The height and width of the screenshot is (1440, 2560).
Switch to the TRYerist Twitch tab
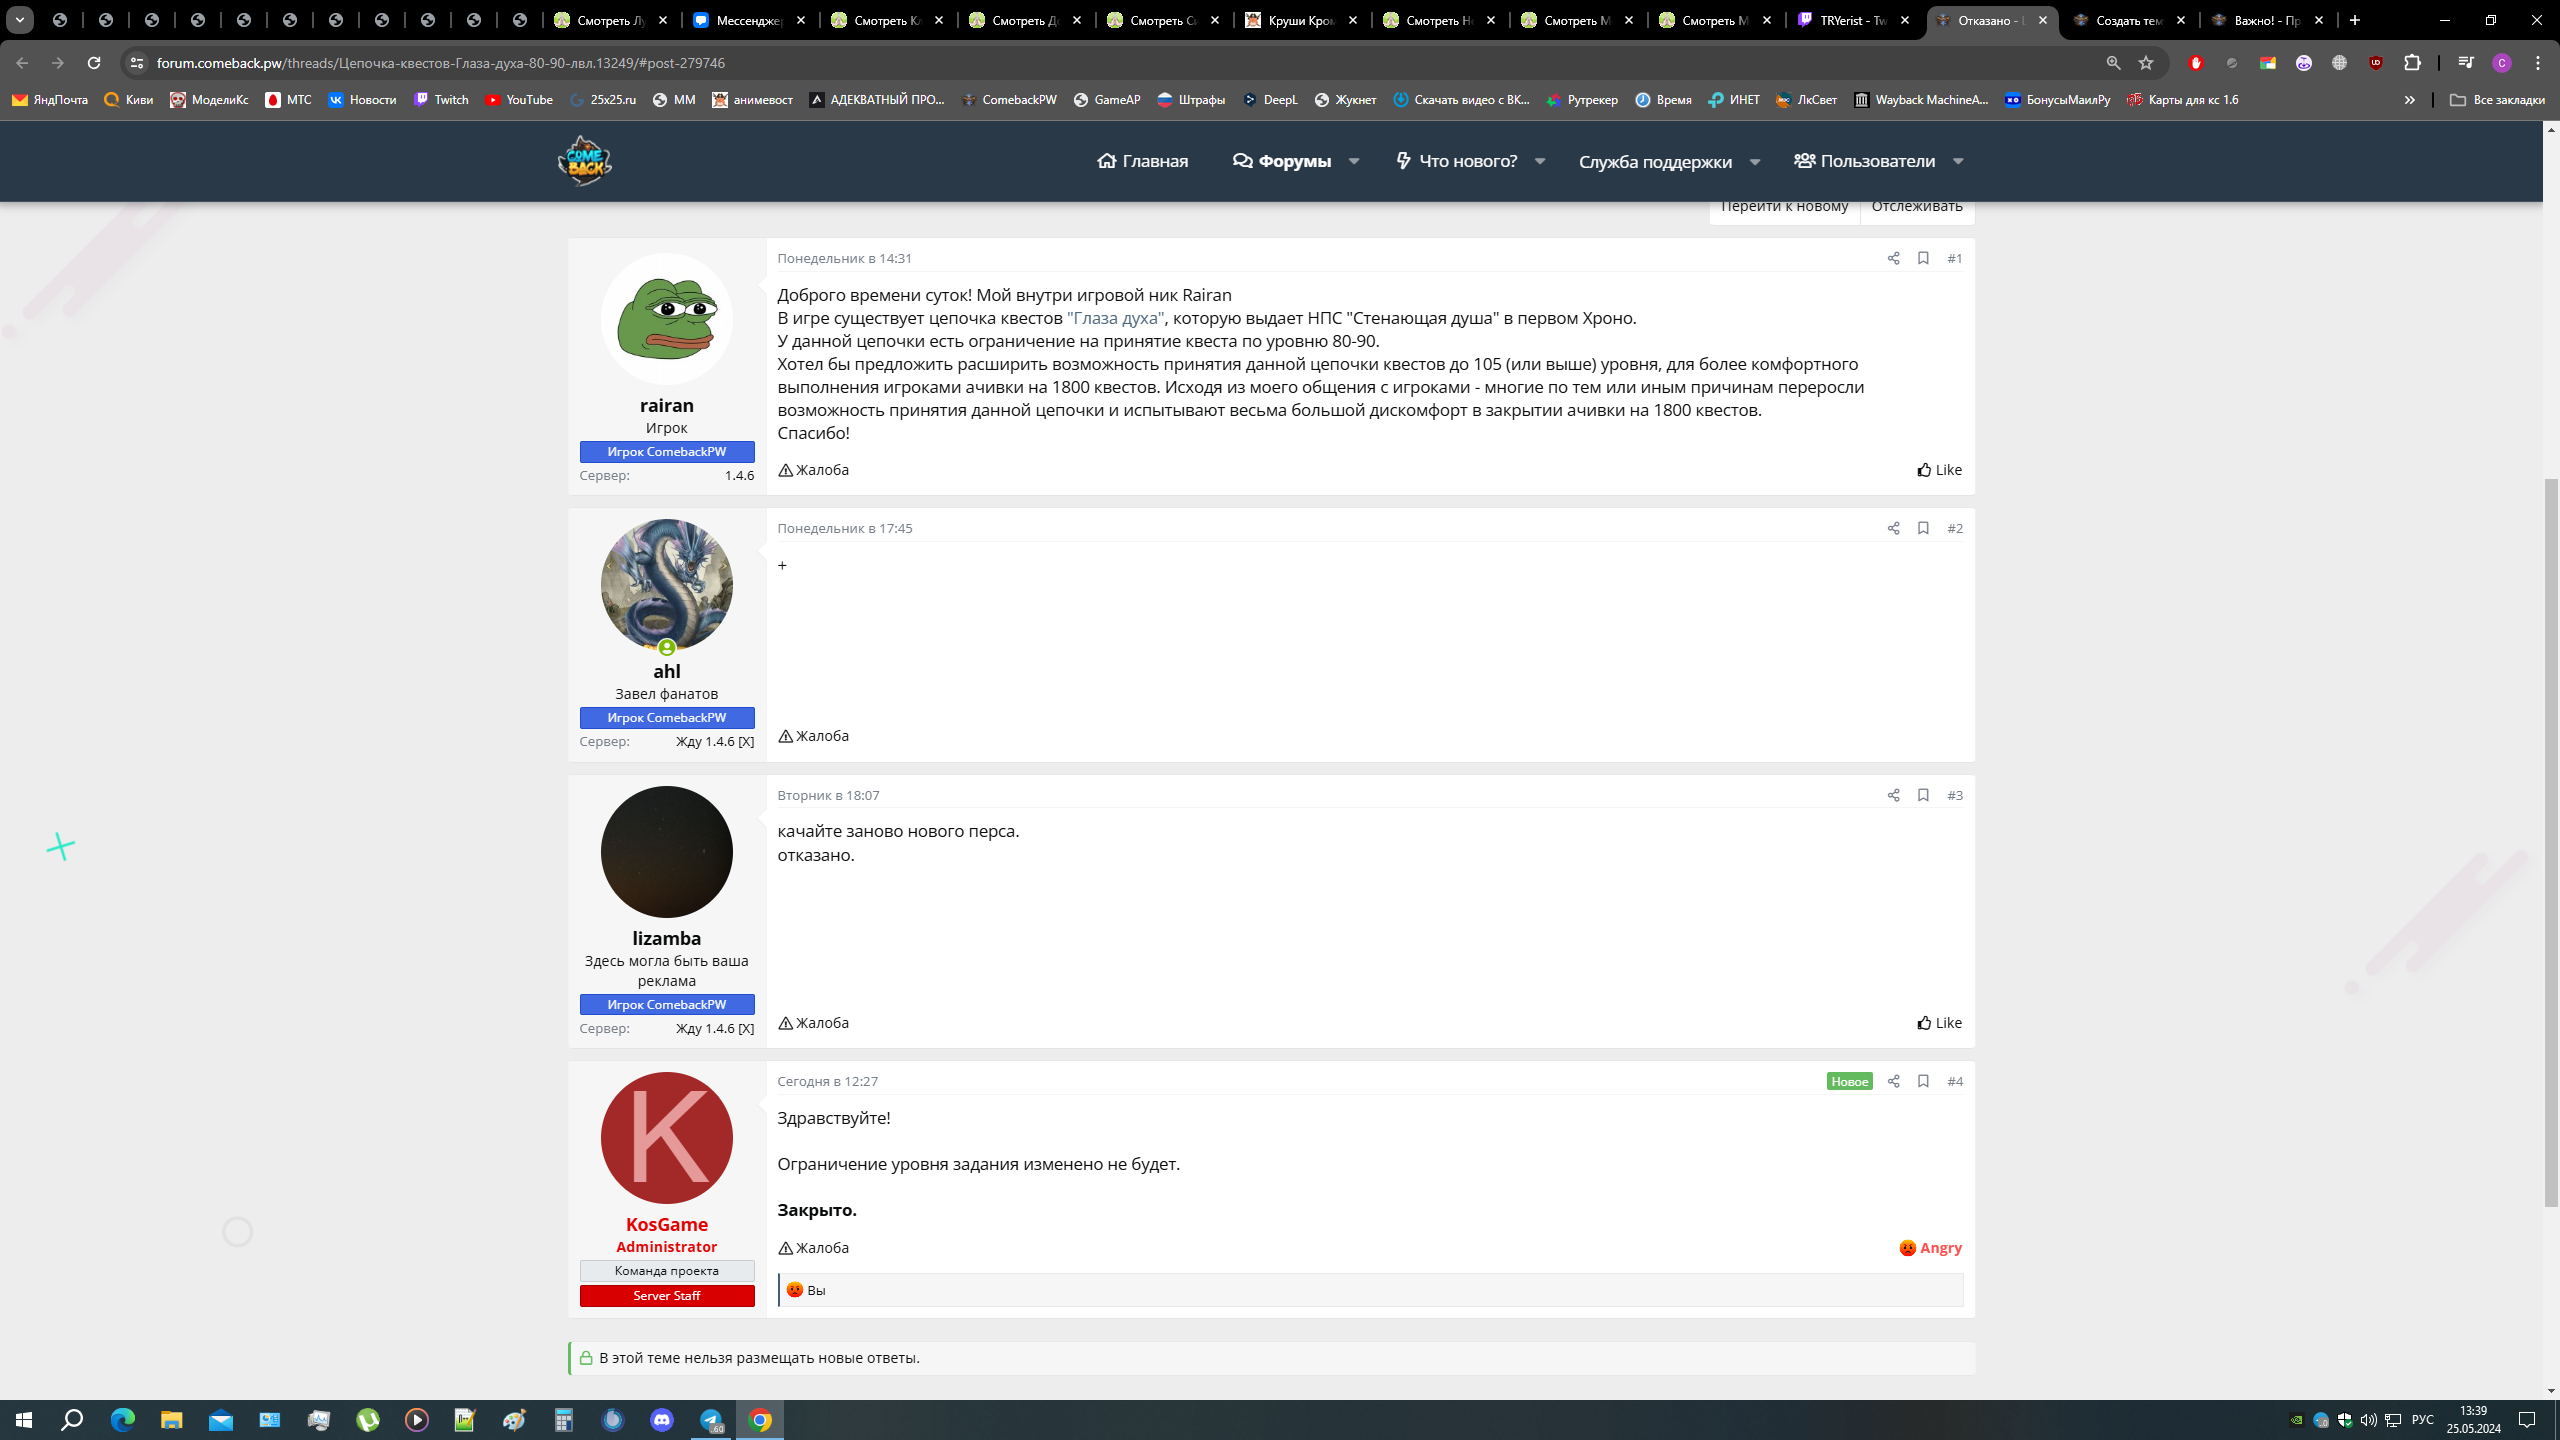1854,20
